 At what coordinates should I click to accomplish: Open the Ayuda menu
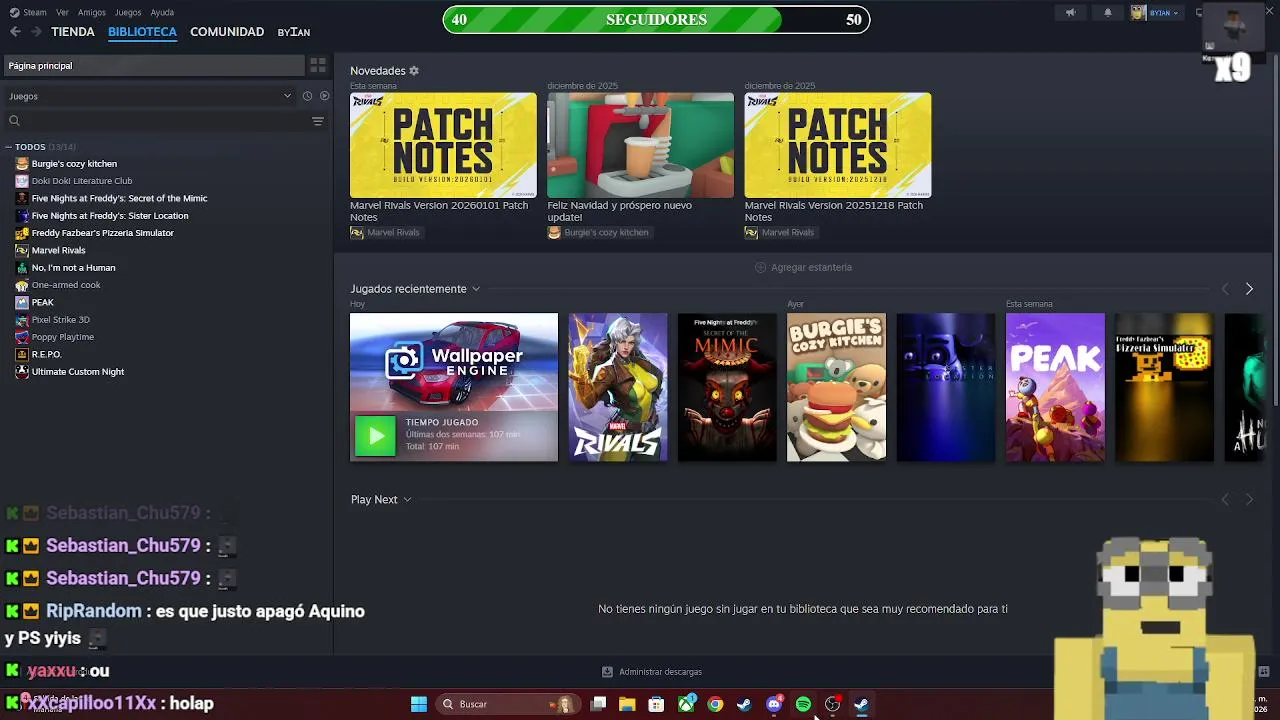[162, 13]
